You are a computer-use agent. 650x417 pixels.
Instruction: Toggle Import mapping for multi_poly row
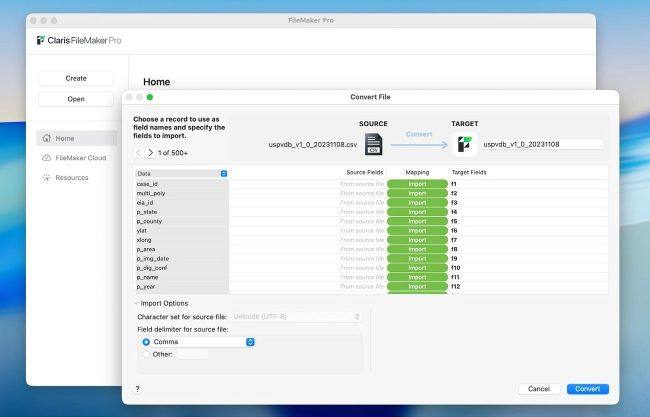point(417,193)
